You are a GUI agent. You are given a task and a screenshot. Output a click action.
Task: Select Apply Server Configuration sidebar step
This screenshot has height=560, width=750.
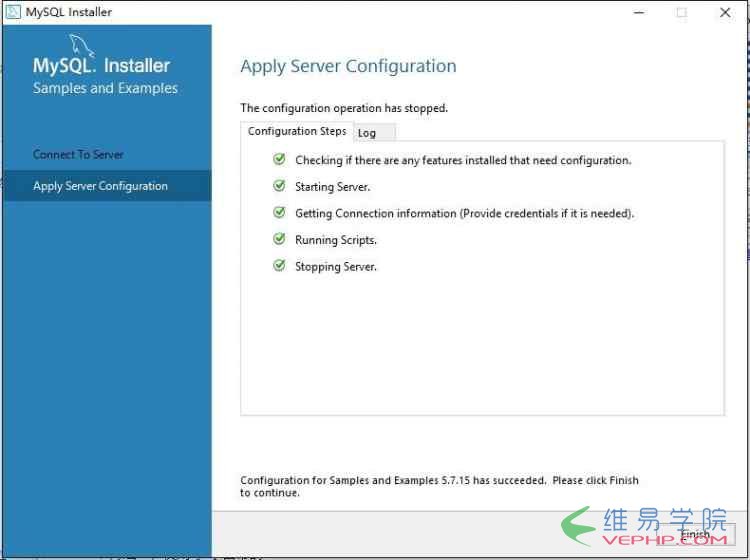click(x=107, y=186)
